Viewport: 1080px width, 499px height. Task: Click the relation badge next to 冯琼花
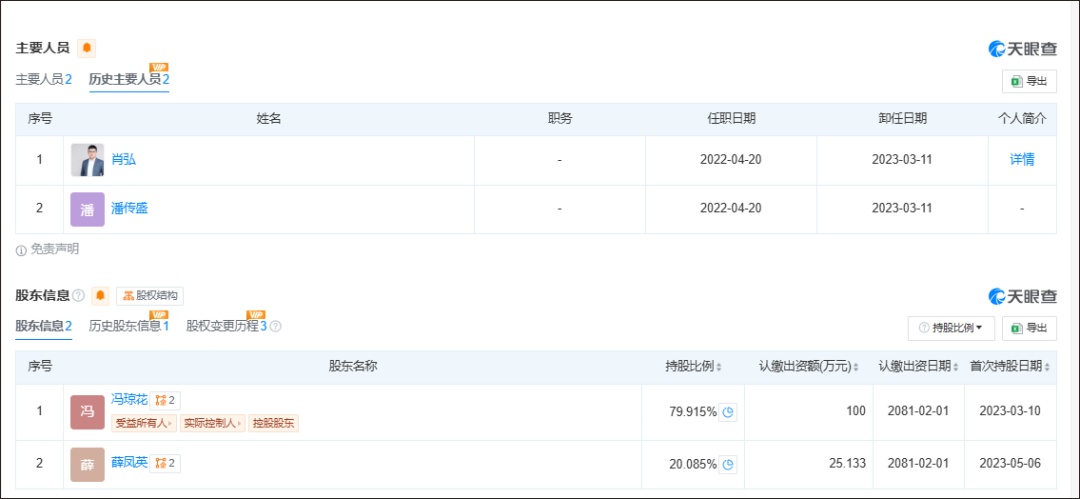point(166,400)
